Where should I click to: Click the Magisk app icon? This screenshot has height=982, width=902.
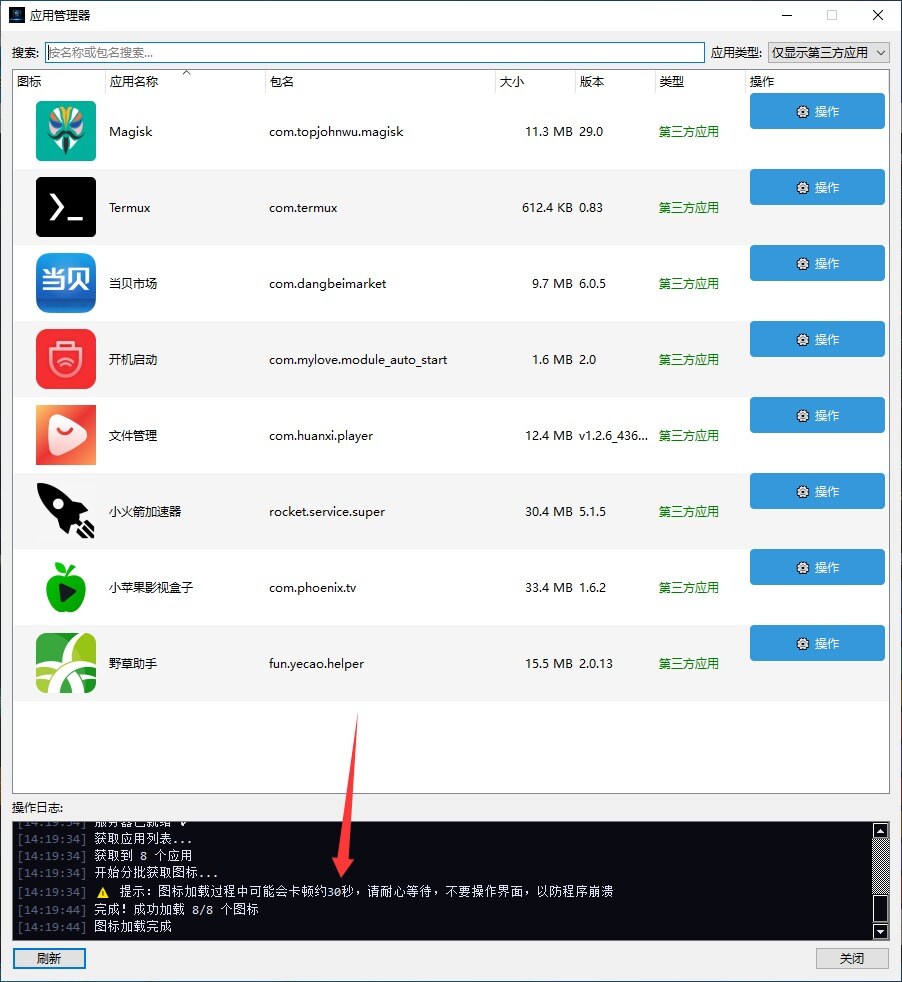tap(66, 131)
